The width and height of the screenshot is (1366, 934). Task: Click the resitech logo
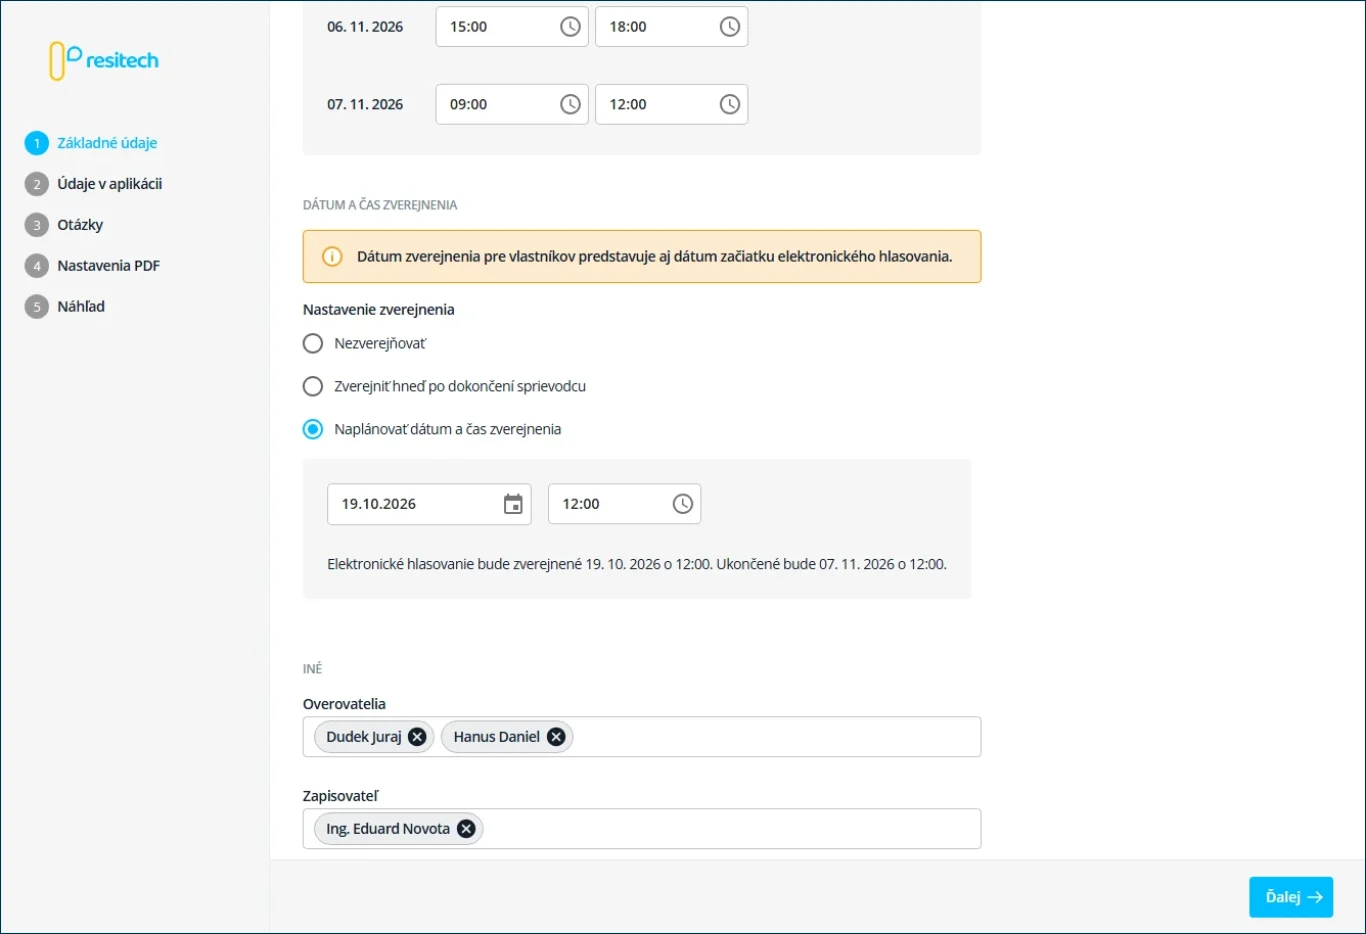tap(104, 61)
